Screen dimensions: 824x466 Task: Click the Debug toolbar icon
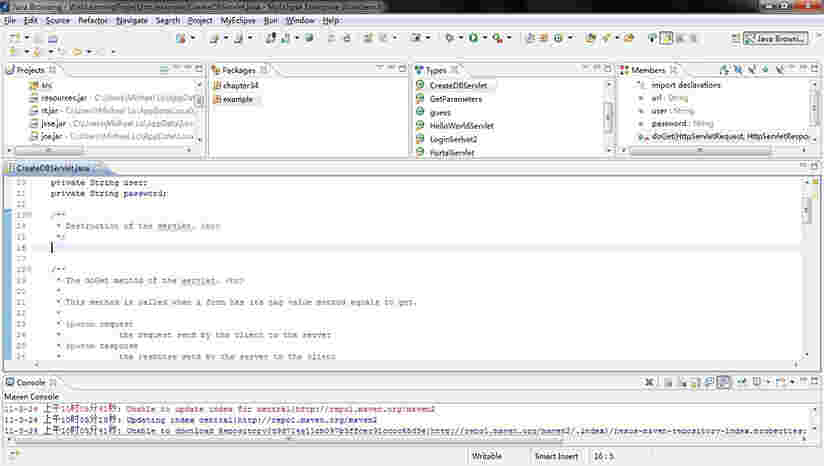(x=449, y=38)
